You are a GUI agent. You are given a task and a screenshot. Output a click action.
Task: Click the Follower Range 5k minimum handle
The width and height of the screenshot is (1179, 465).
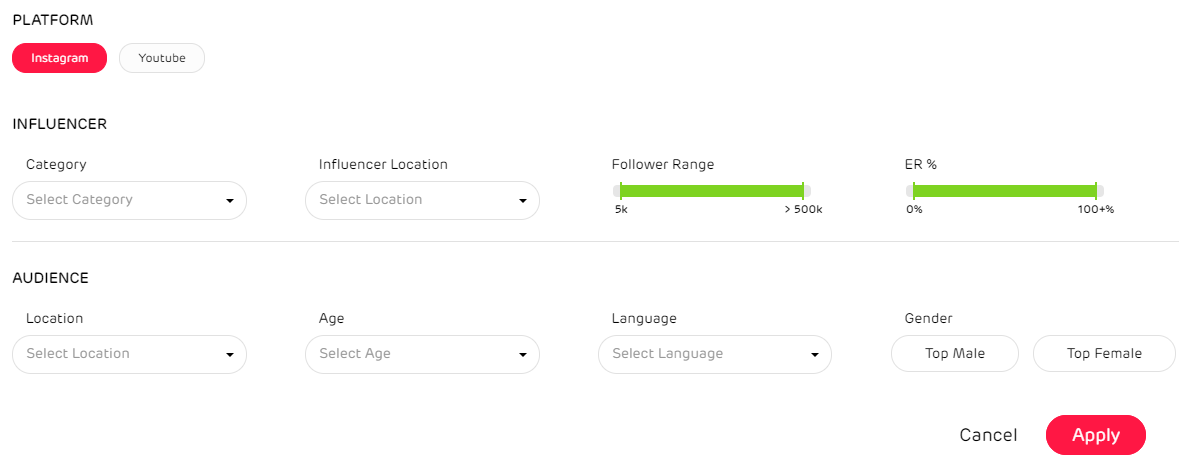coord(620,190)
